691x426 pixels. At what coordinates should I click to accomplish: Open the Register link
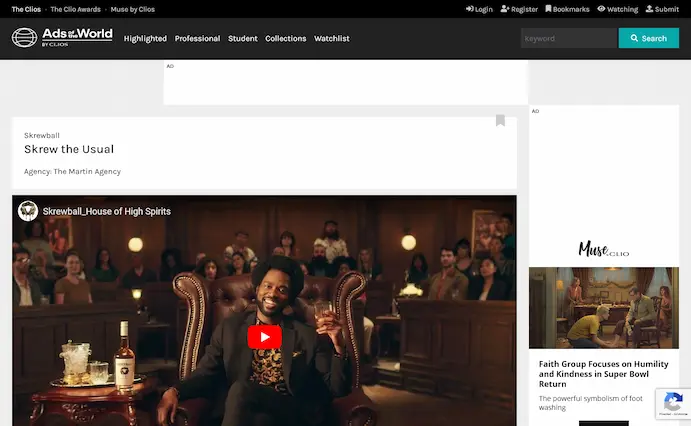click(x=519, y=9)
